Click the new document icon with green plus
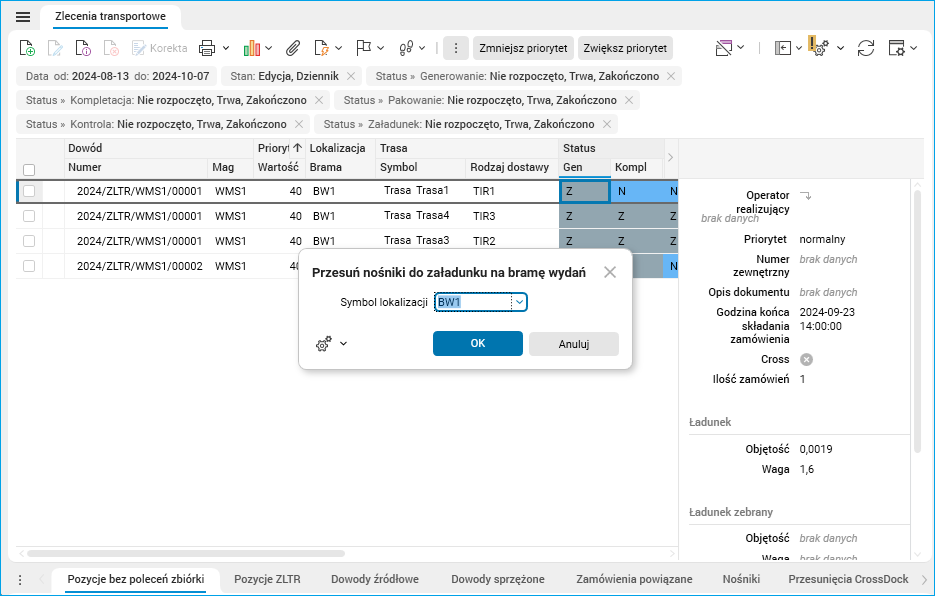The height and width of the screenshot is (596, 935). click(x=27, y=48)
